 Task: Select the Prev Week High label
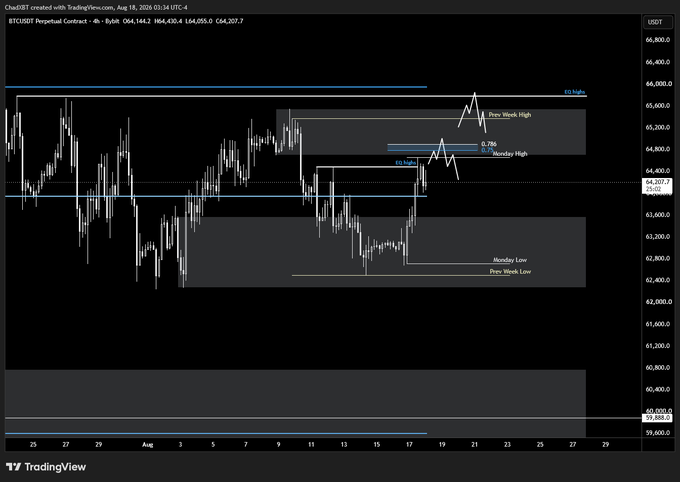[510, 115]
